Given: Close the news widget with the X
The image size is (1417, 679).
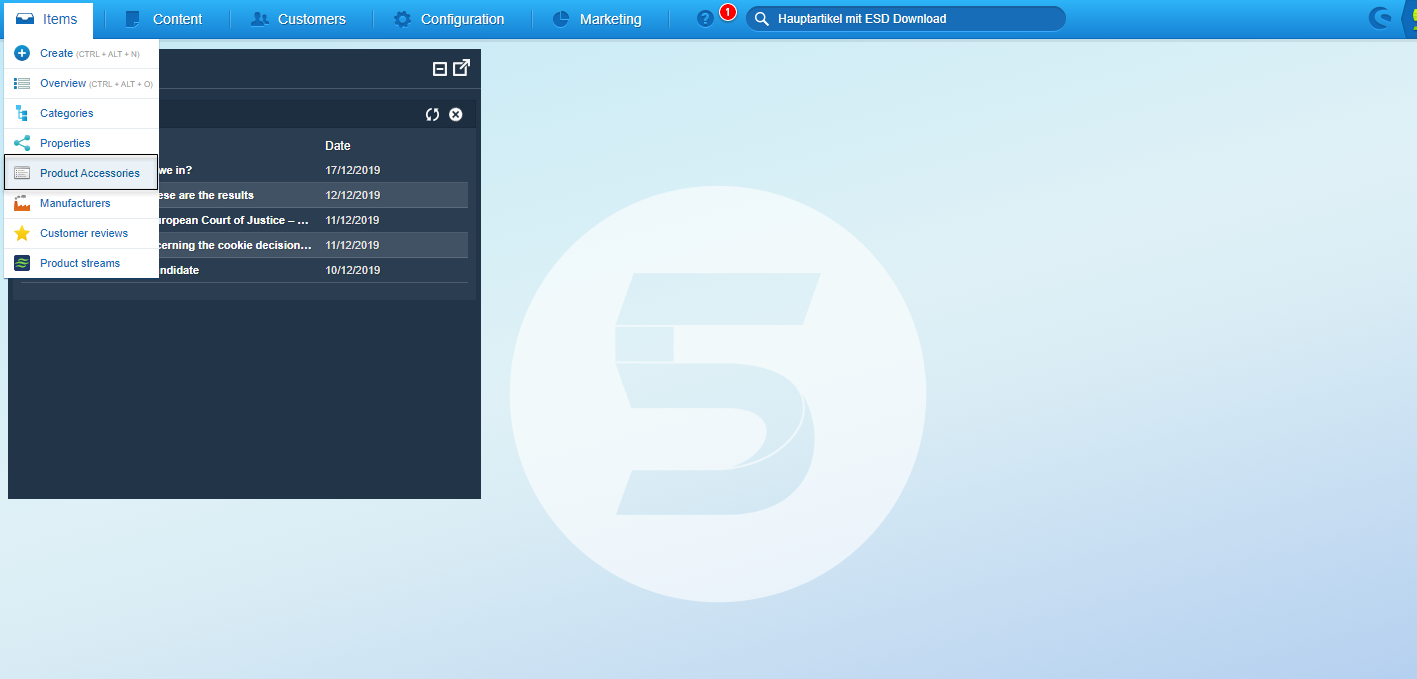Looking at the screenshot, I should [x=456, y=114].
